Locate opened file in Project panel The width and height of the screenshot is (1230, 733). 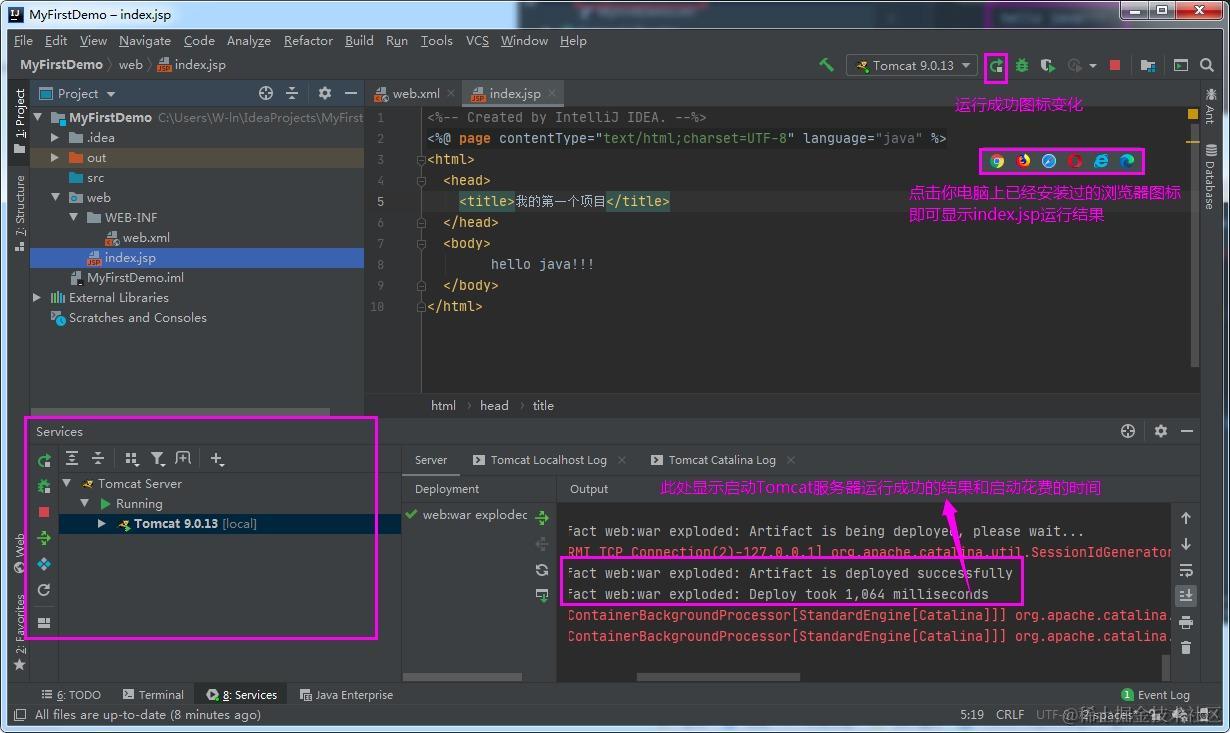coord(266,93)
